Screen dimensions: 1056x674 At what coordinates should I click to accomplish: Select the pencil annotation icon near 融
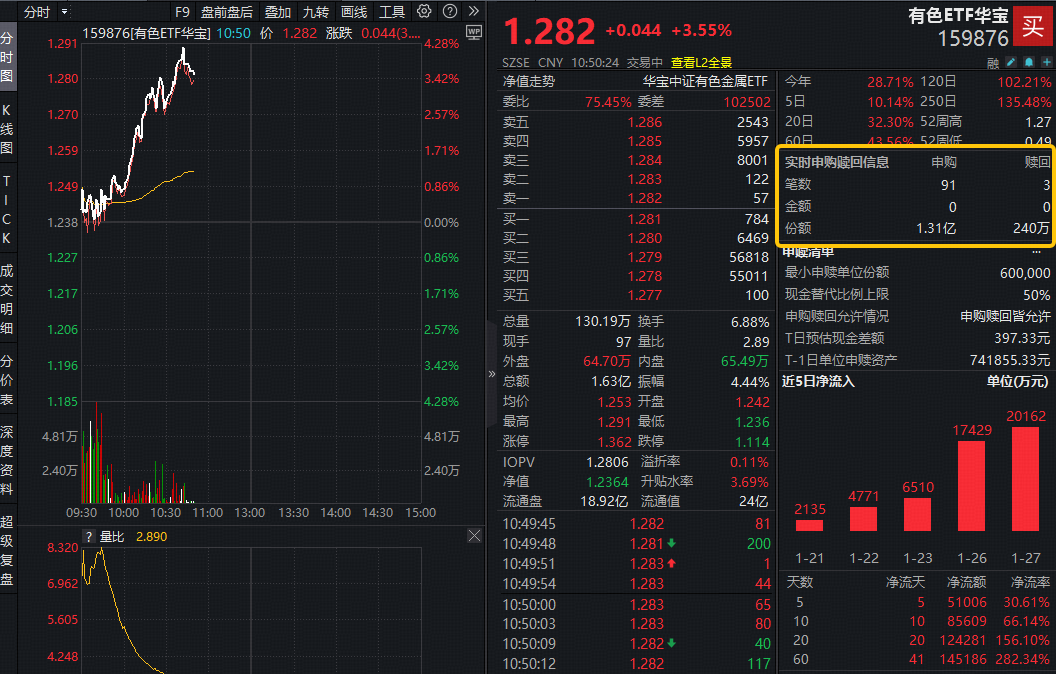1011,62
